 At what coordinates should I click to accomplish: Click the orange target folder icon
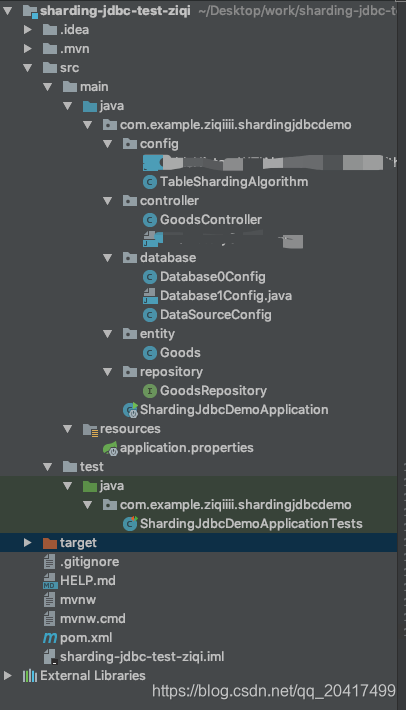(x=50, y=543)
